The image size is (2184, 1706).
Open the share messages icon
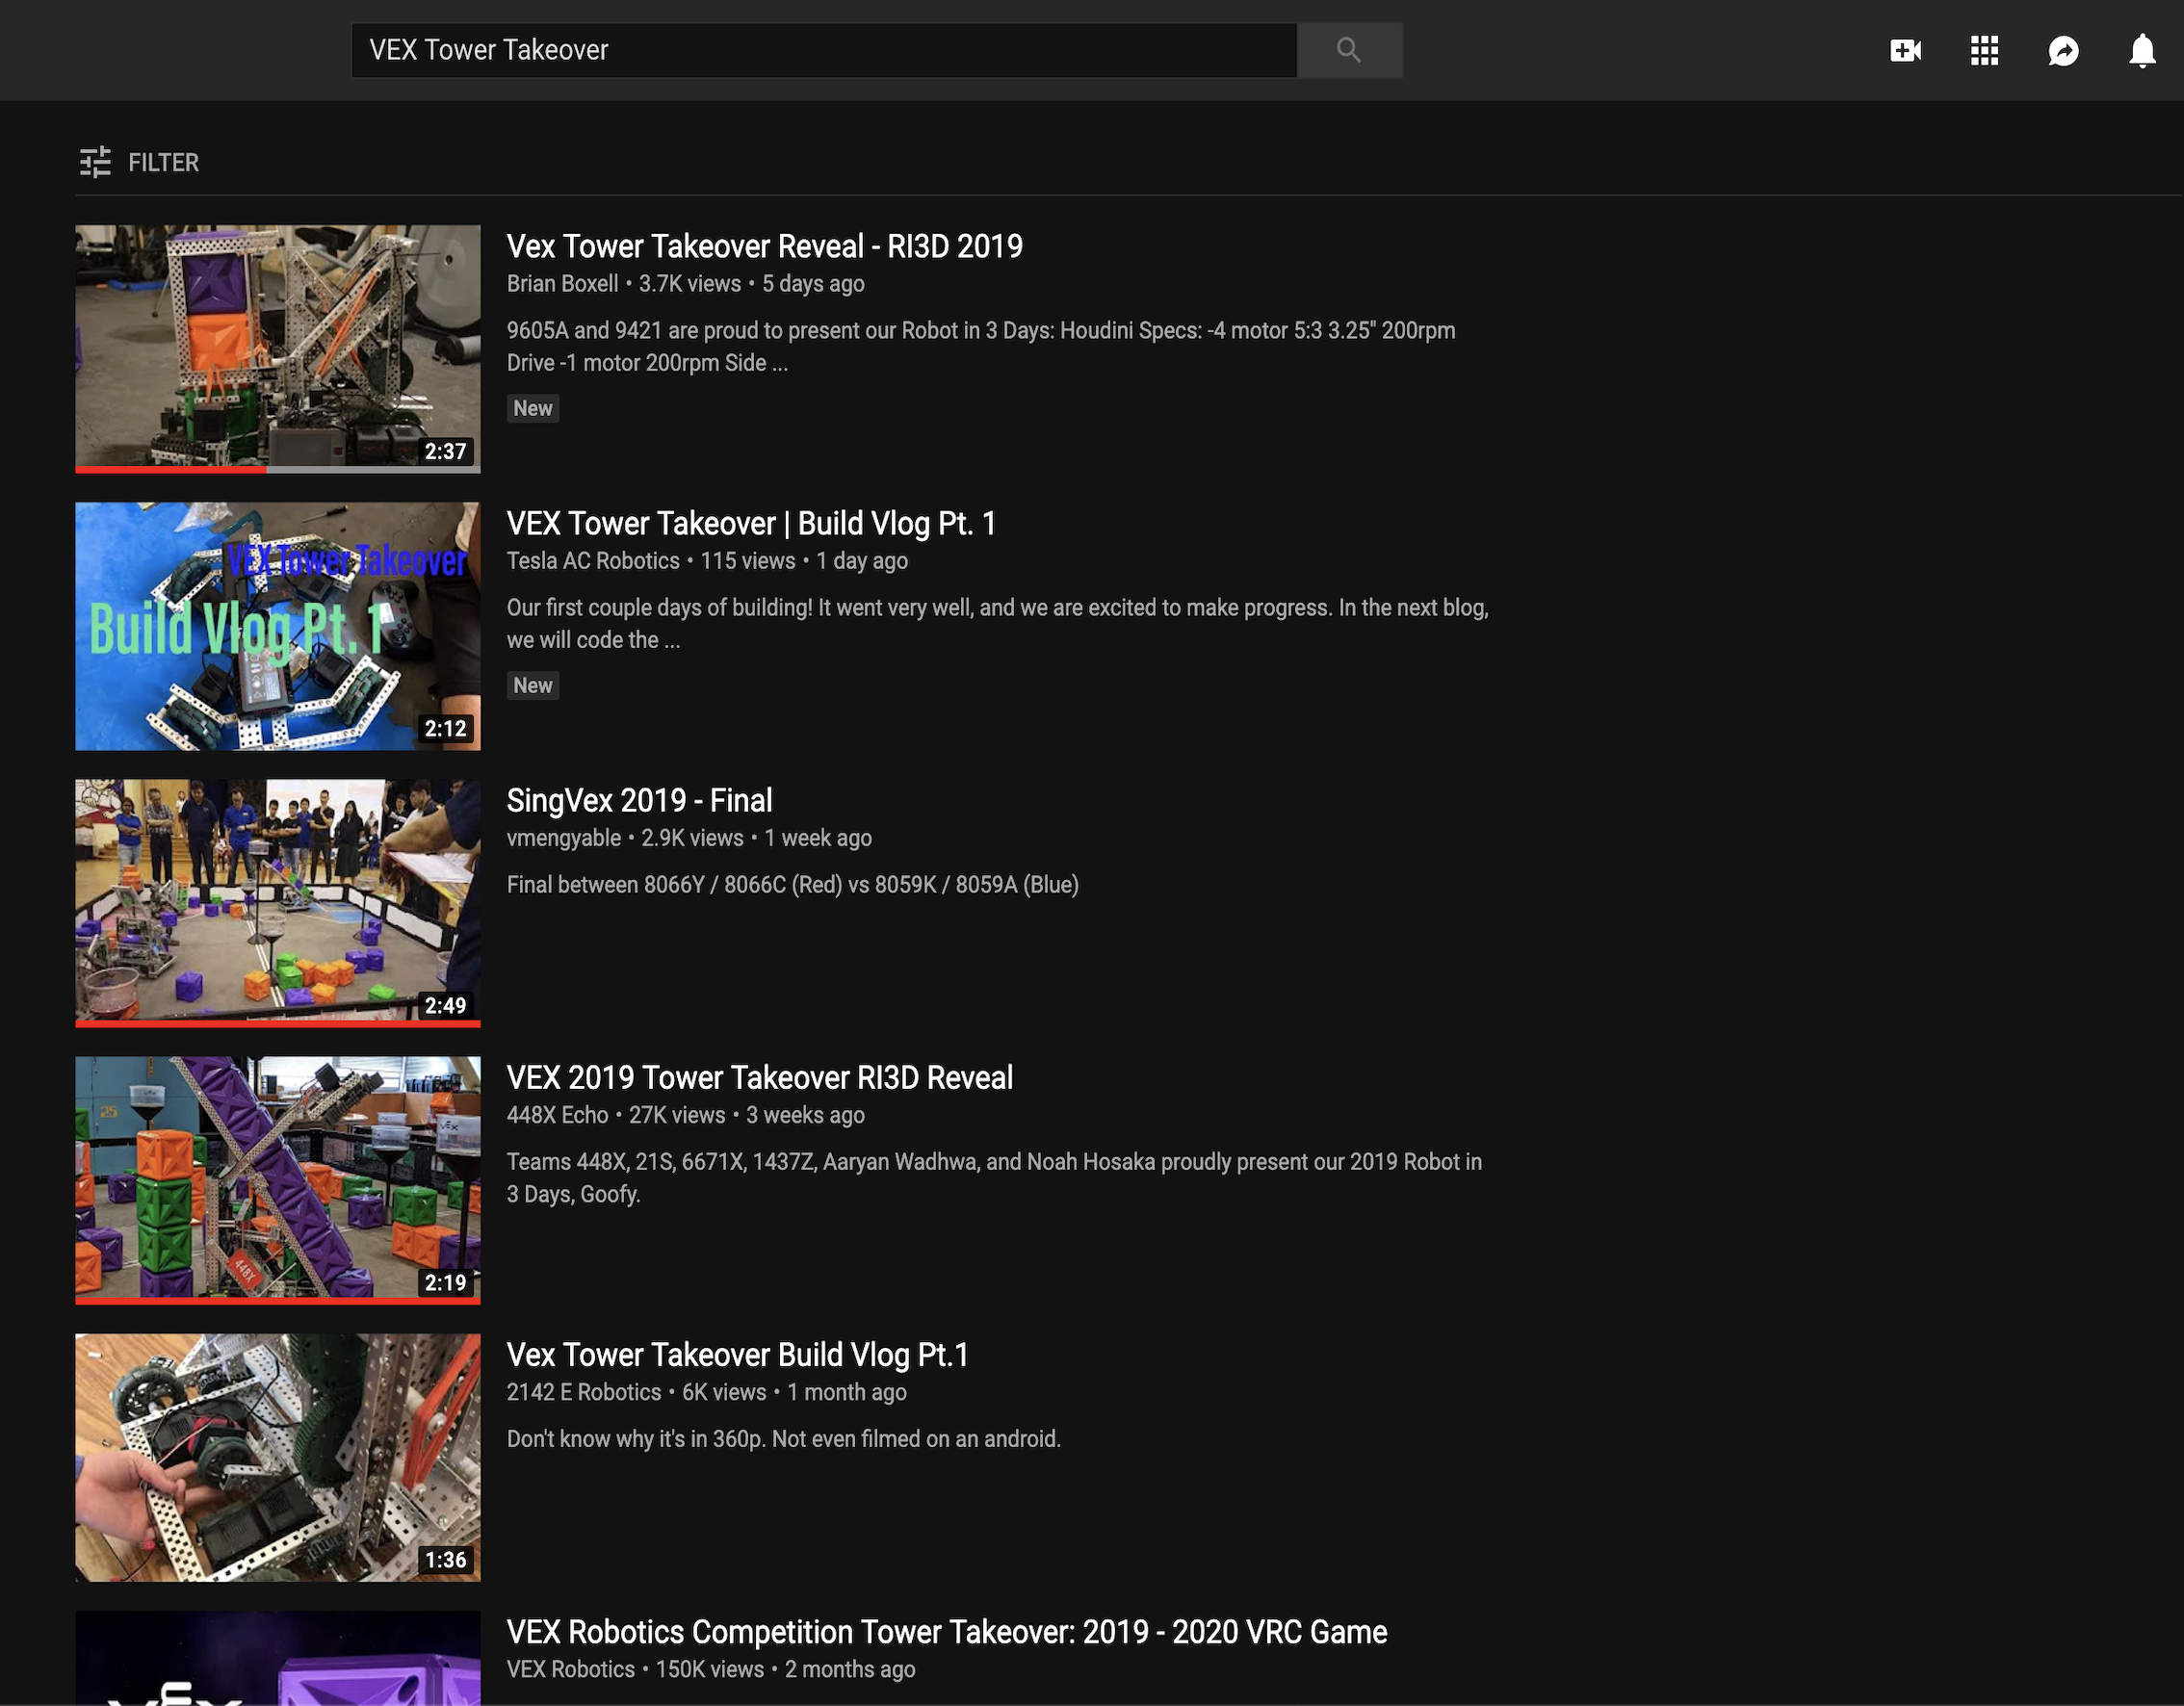2063,50
